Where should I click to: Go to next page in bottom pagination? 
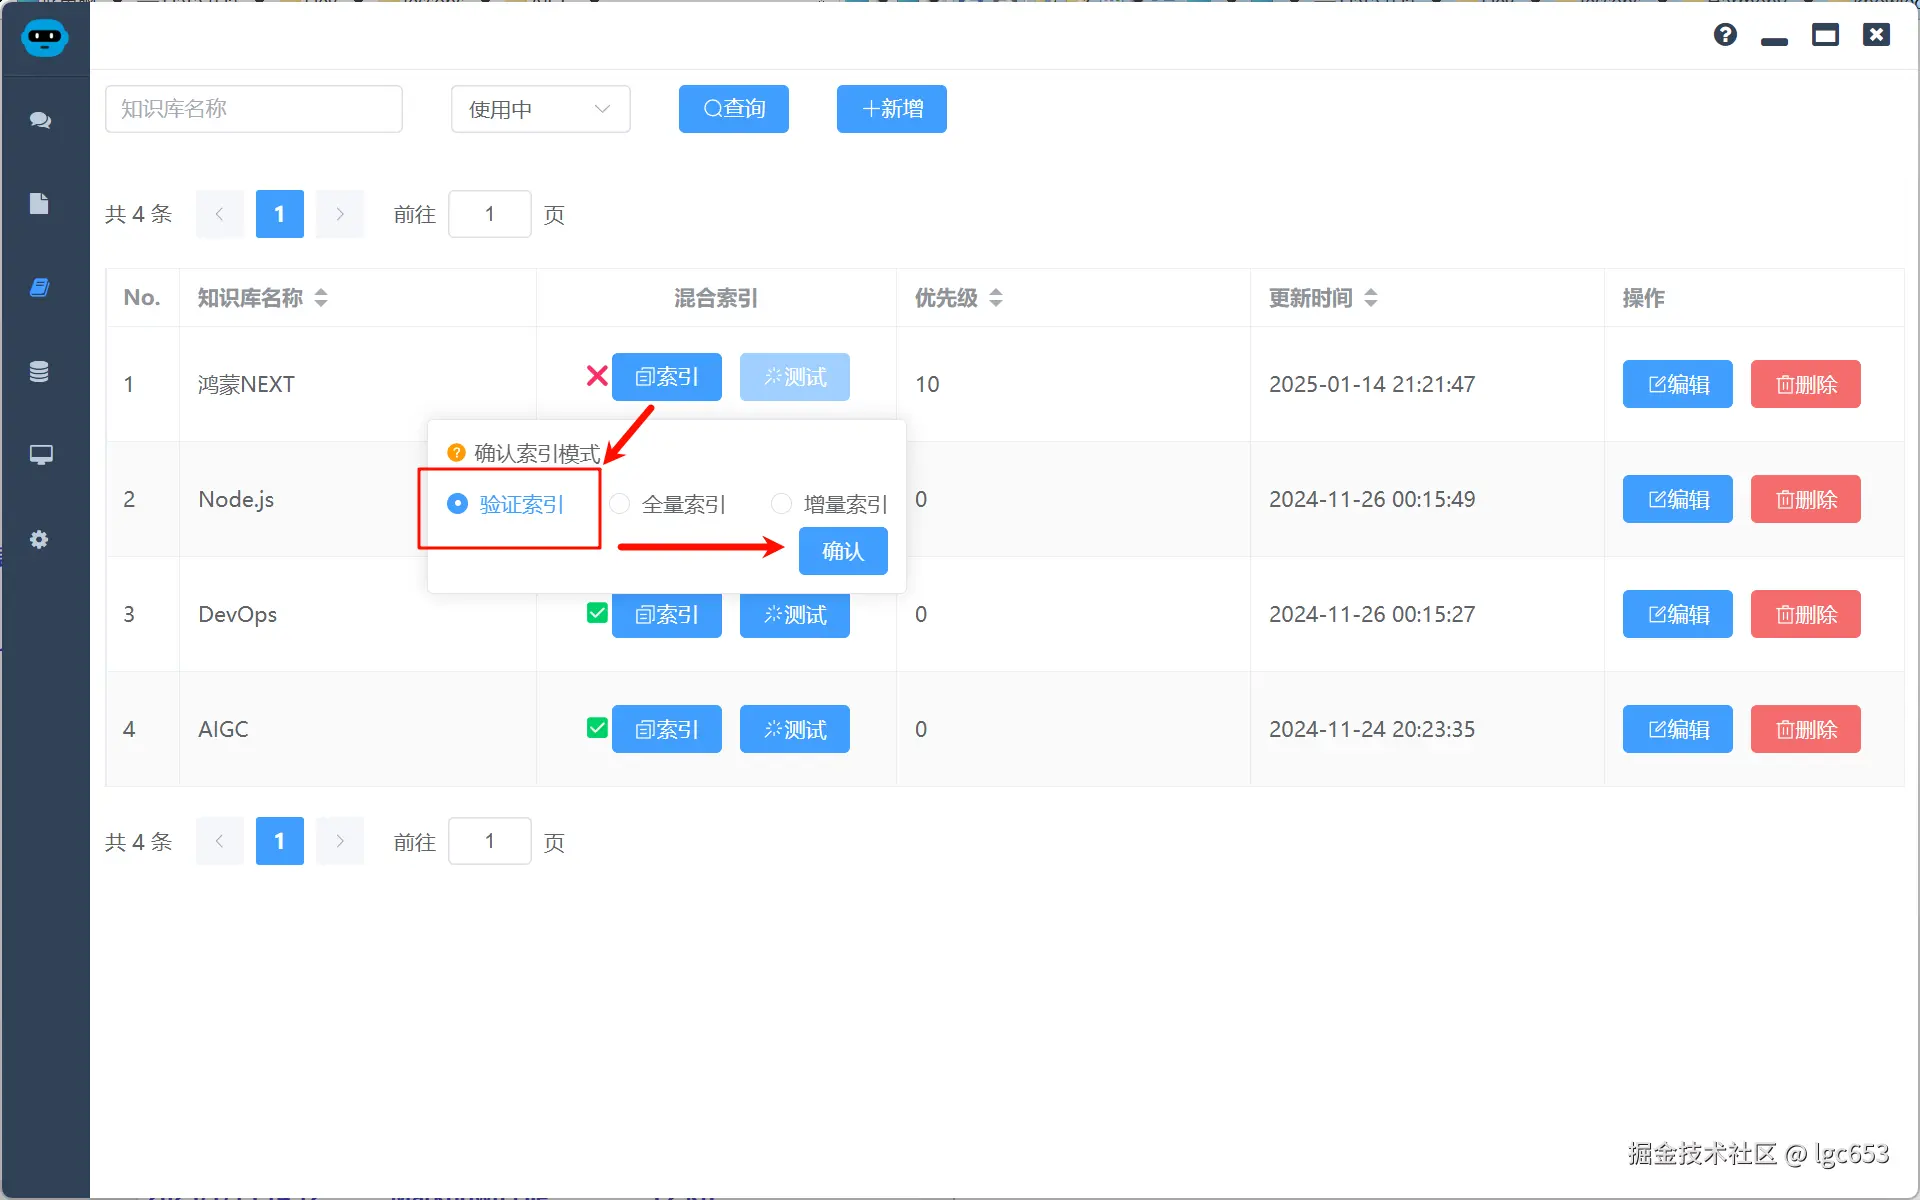340,841
